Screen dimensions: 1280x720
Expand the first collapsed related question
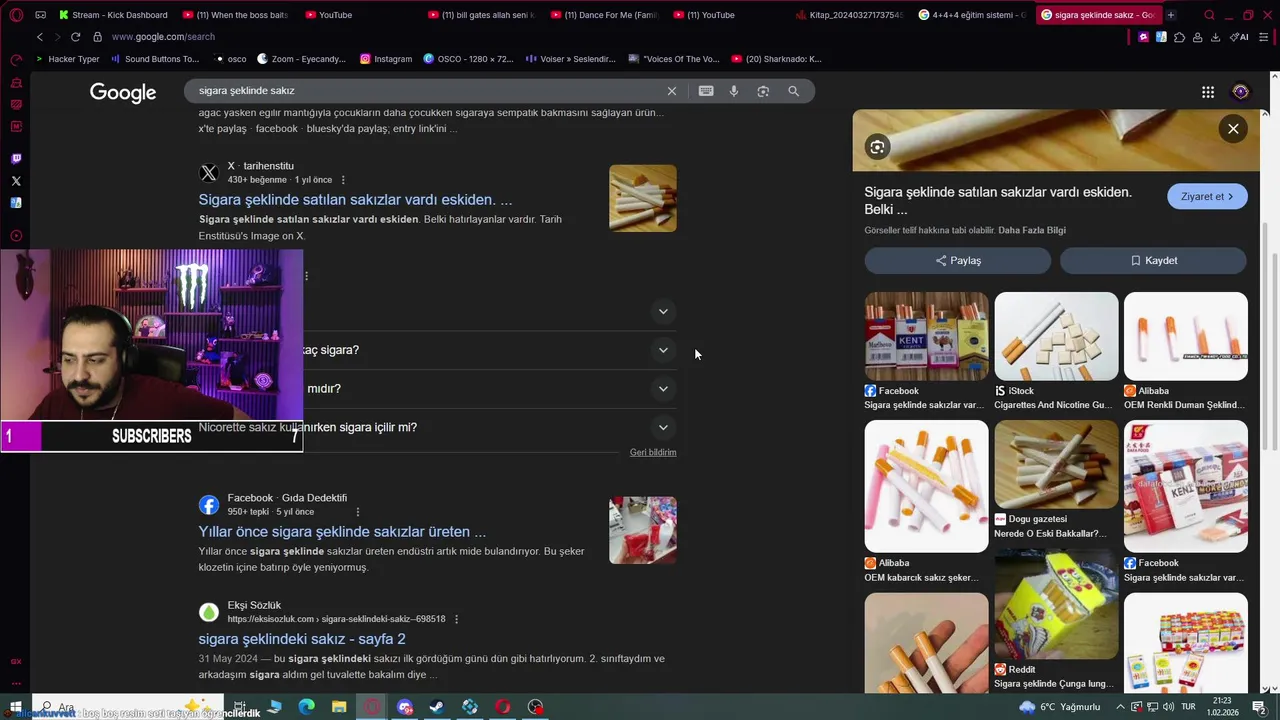click(663, 312)
